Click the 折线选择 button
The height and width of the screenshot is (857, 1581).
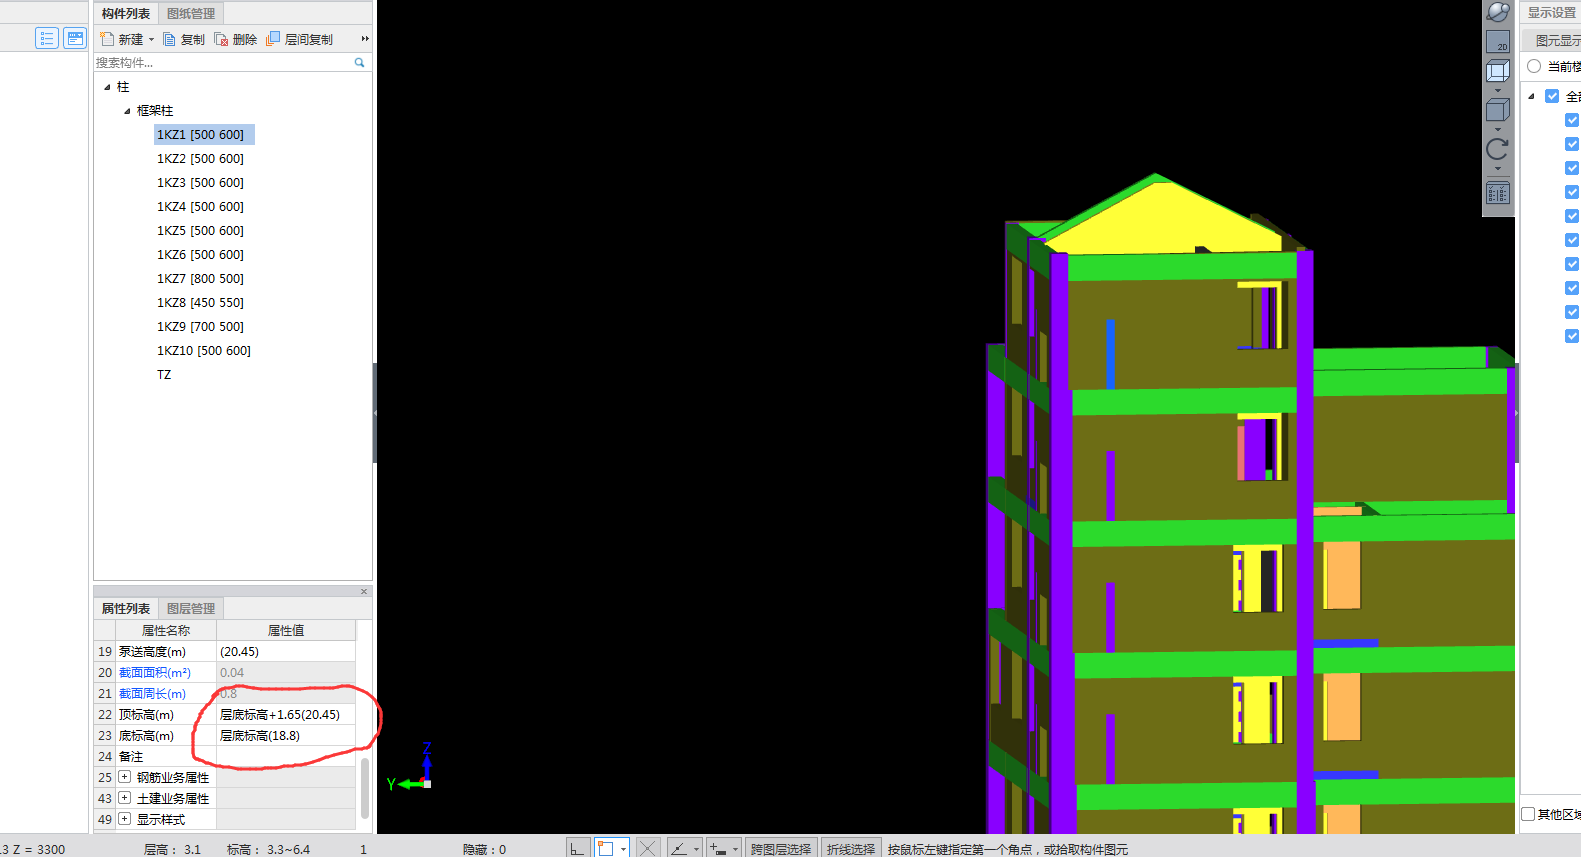pos(851,849)
